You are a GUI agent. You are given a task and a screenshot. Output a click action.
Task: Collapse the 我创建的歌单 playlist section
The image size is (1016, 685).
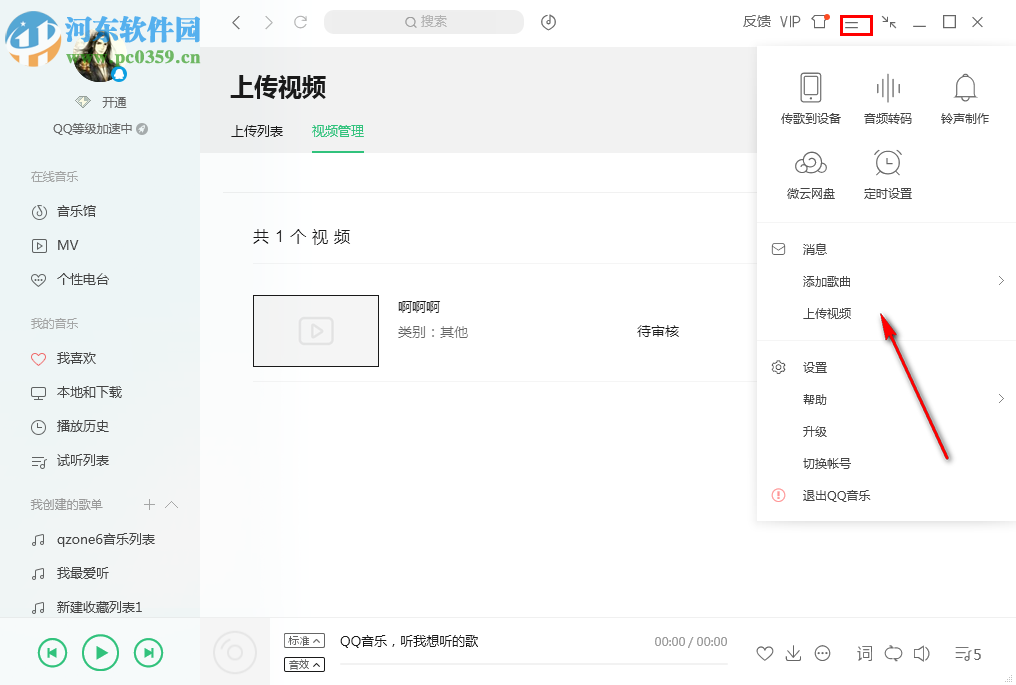173,504
